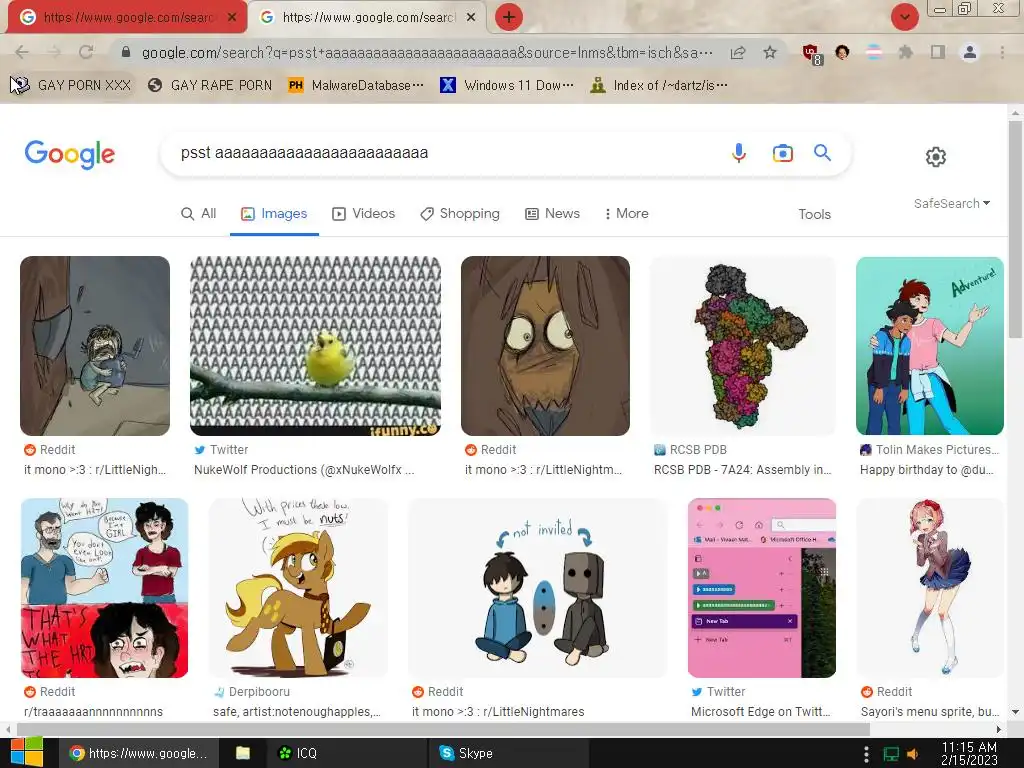
Task: Click the NukeWolf Productions caption link
Action: (x=304, y=470)
